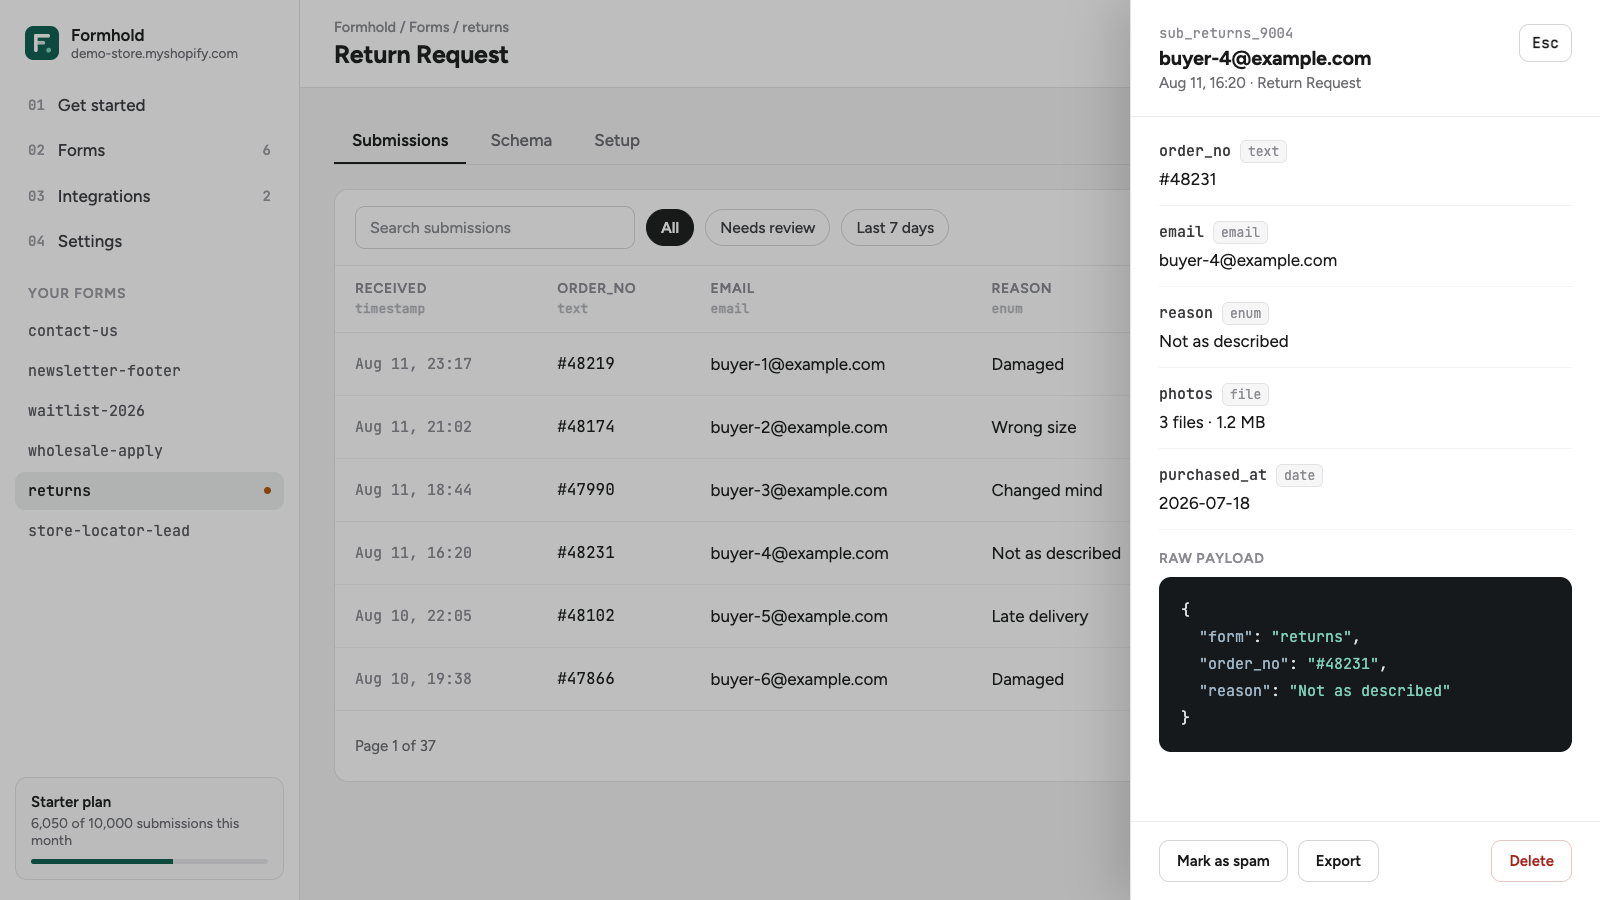Click the Export button

click(1338, 861)
